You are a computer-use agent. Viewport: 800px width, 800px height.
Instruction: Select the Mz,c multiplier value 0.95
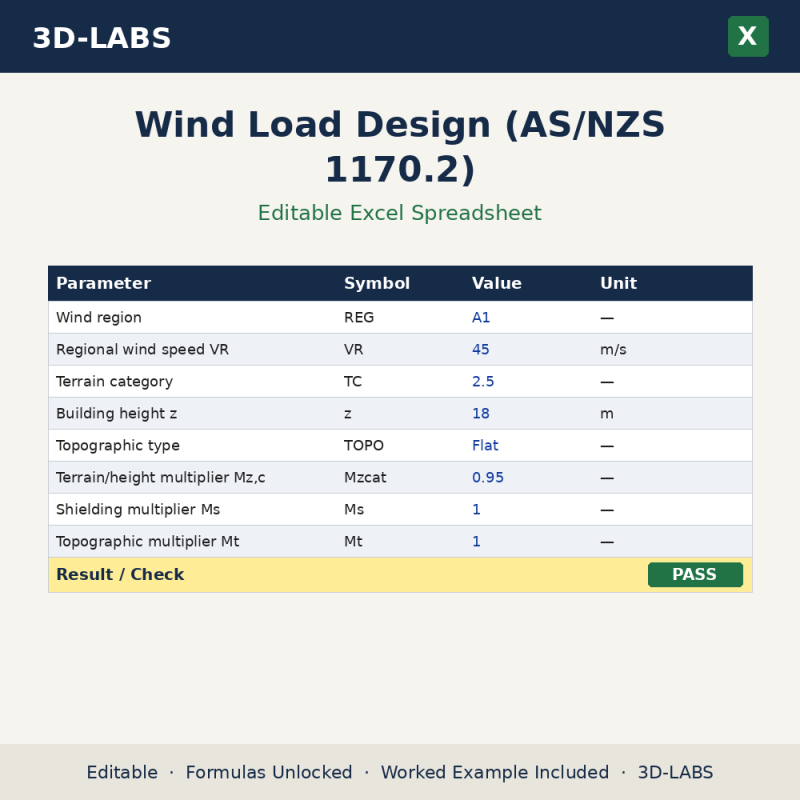tap(488, 478)
